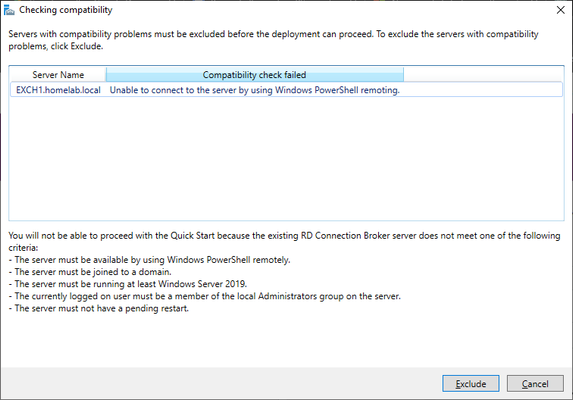Click the line about joining a domain

pyautogui.click(x=90, y=272)
